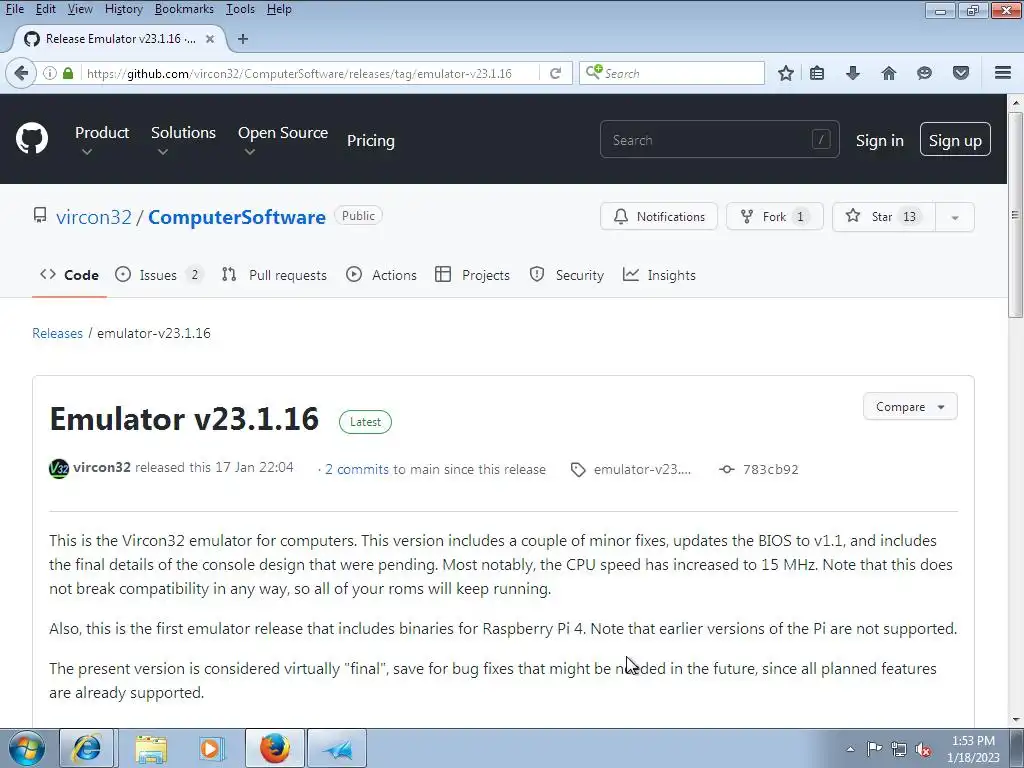Screen dimensions: 1024x768
Task: Focus the GitHub search field
Action: pyautogui.click(x=719, y=139)
